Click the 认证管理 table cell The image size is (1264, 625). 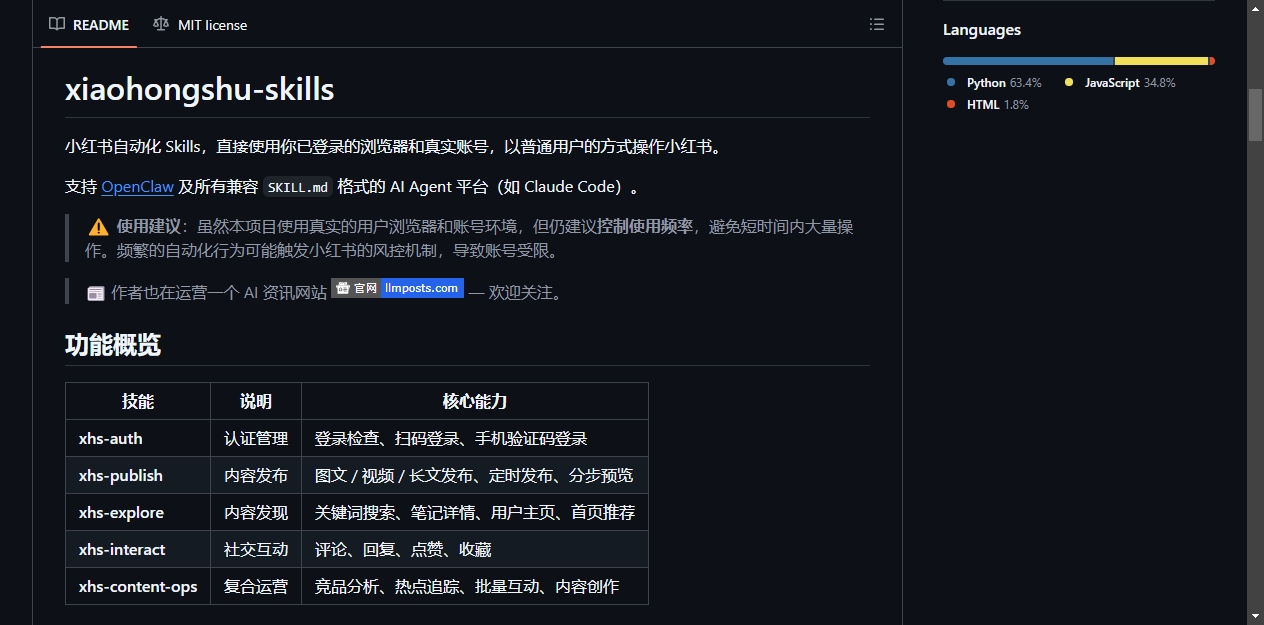(256, 438)
